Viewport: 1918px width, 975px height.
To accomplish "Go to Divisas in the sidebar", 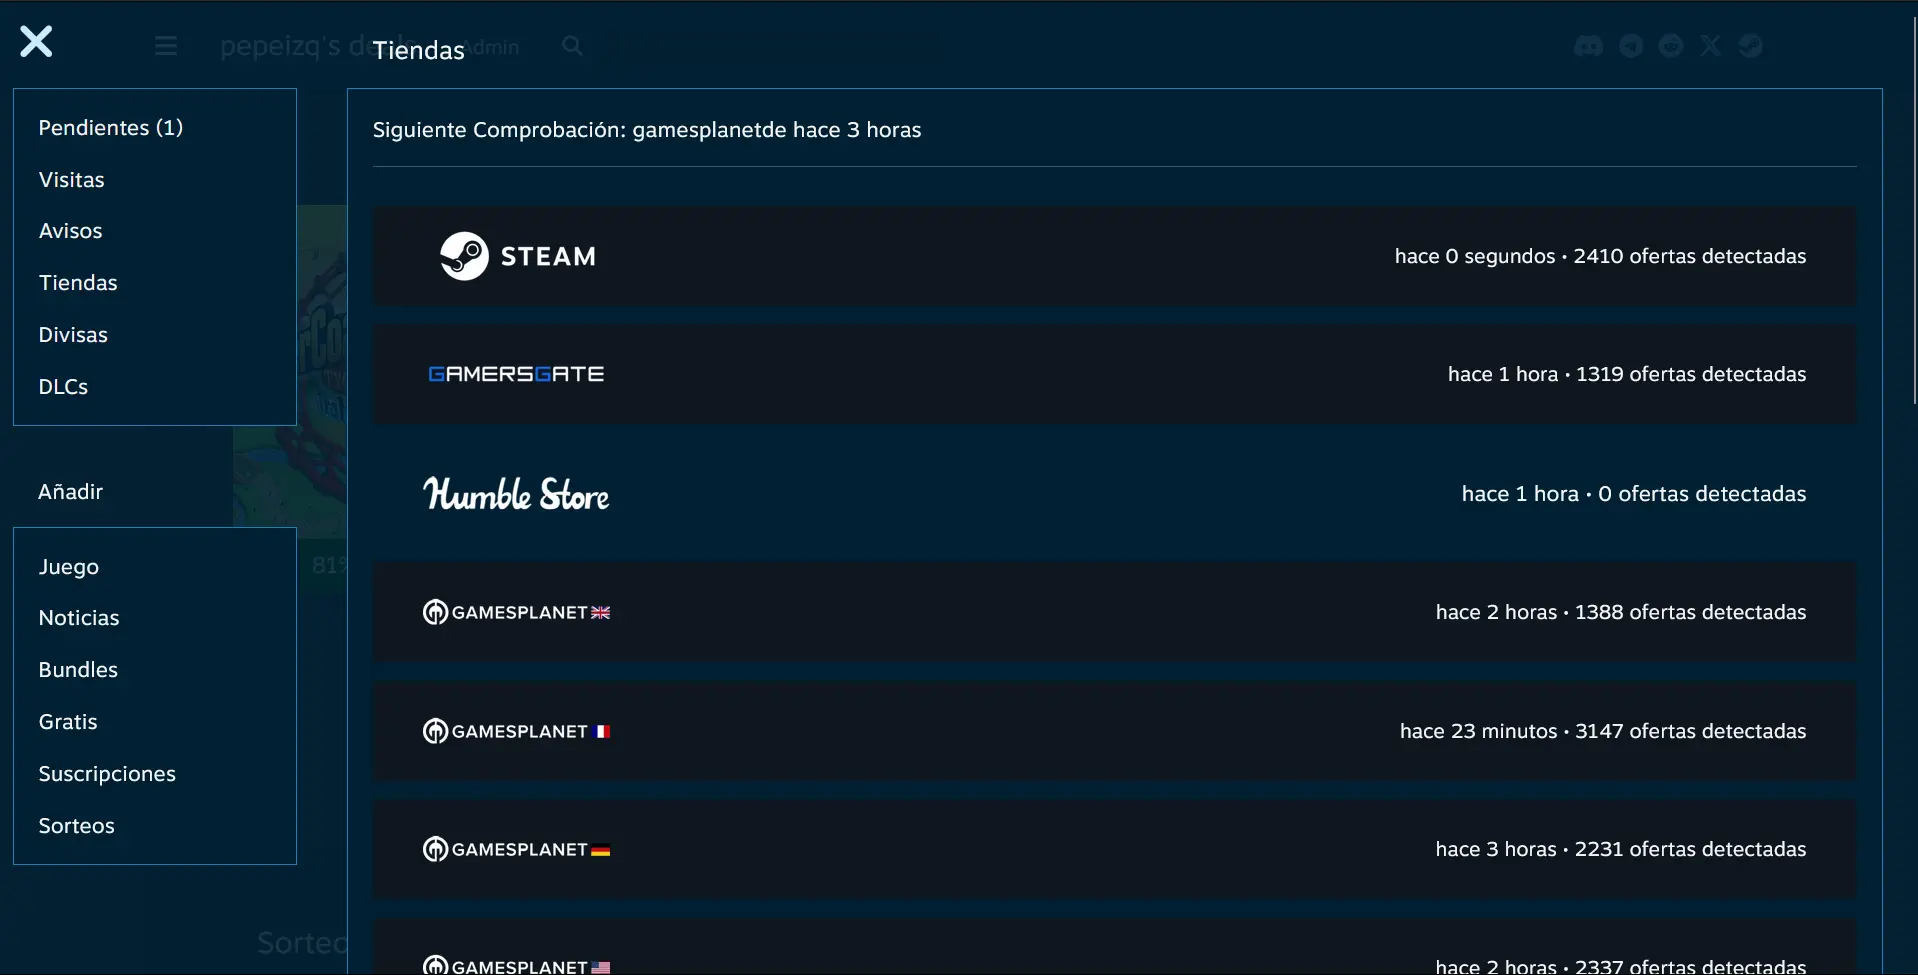I will [73, 335].
